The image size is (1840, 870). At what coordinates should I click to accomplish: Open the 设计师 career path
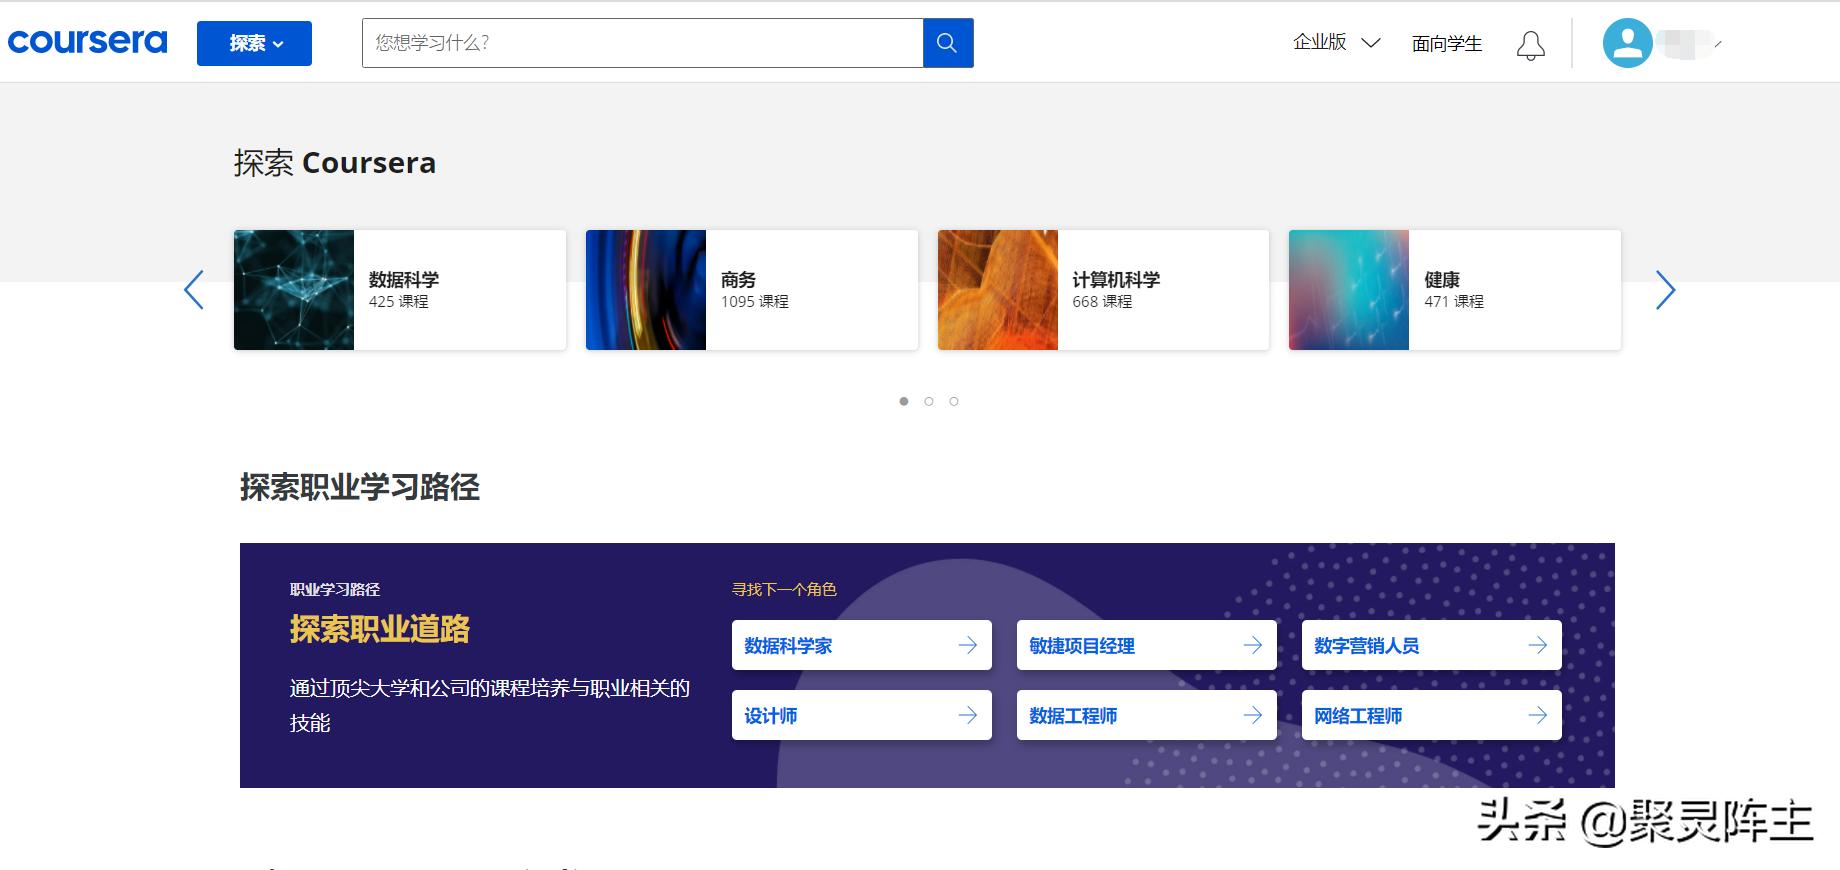[862, 715]
